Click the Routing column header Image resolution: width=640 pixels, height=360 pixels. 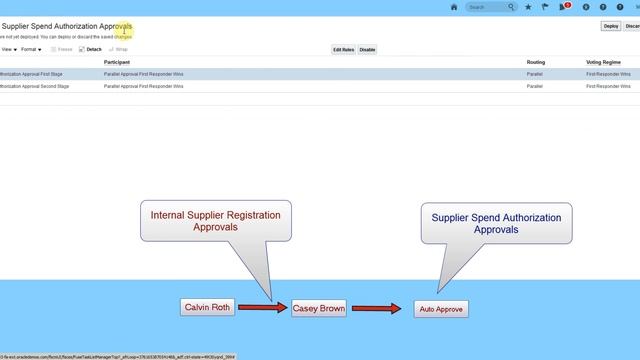[x=536, y=62]
